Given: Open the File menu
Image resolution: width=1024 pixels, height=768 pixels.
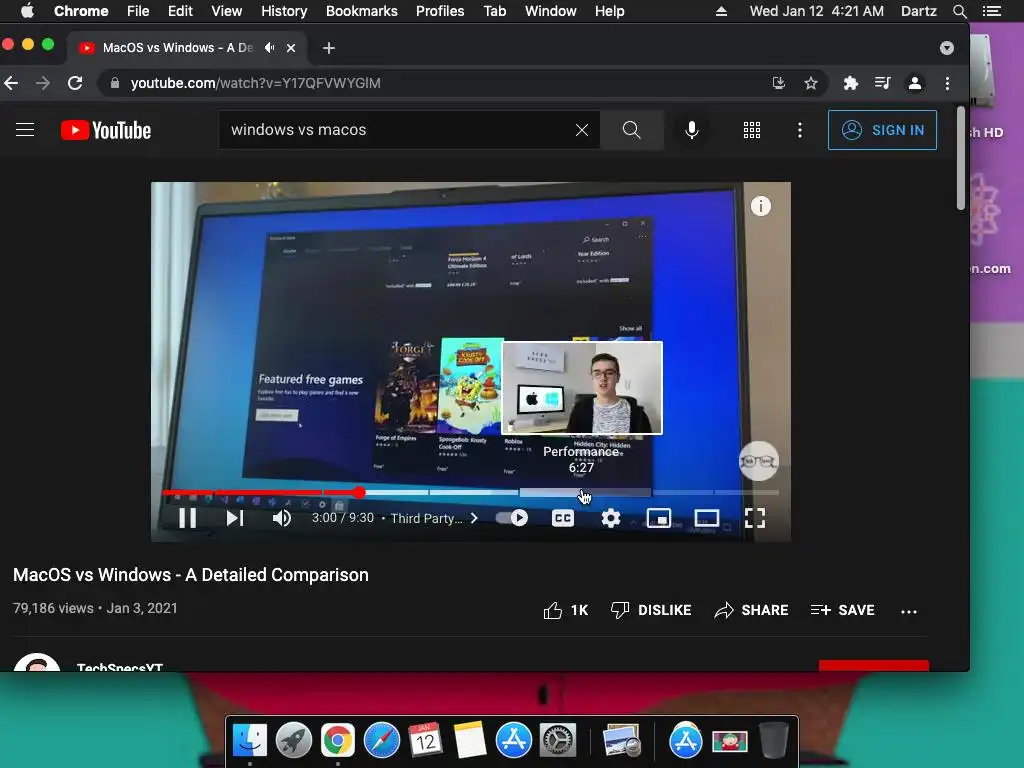Looking at the screenshot, I should point(138,11).
